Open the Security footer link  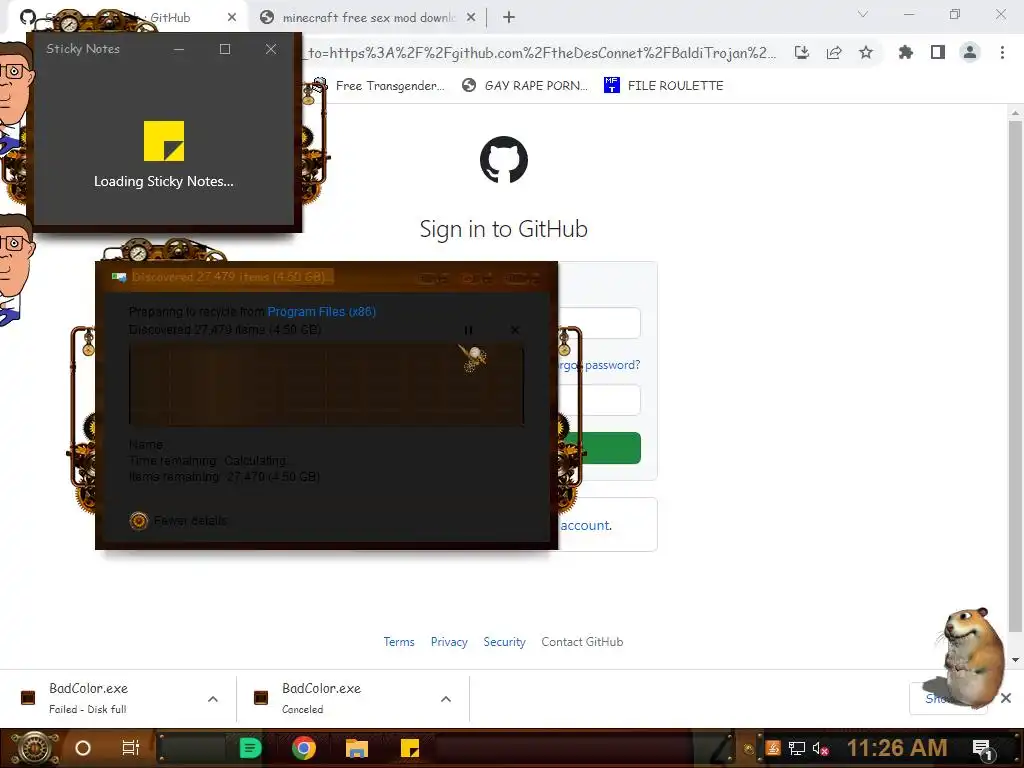tap(504, 642)
